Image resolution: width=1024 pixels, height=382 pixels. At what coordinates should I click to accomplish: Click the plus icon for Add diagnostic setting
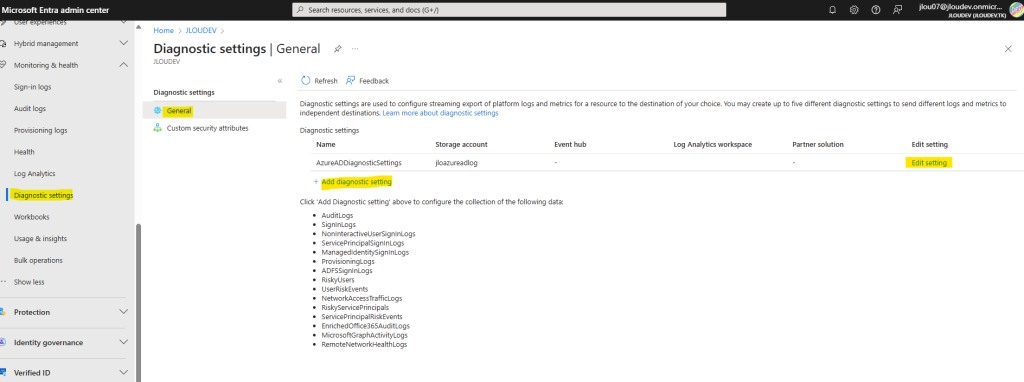pos(316,182)
